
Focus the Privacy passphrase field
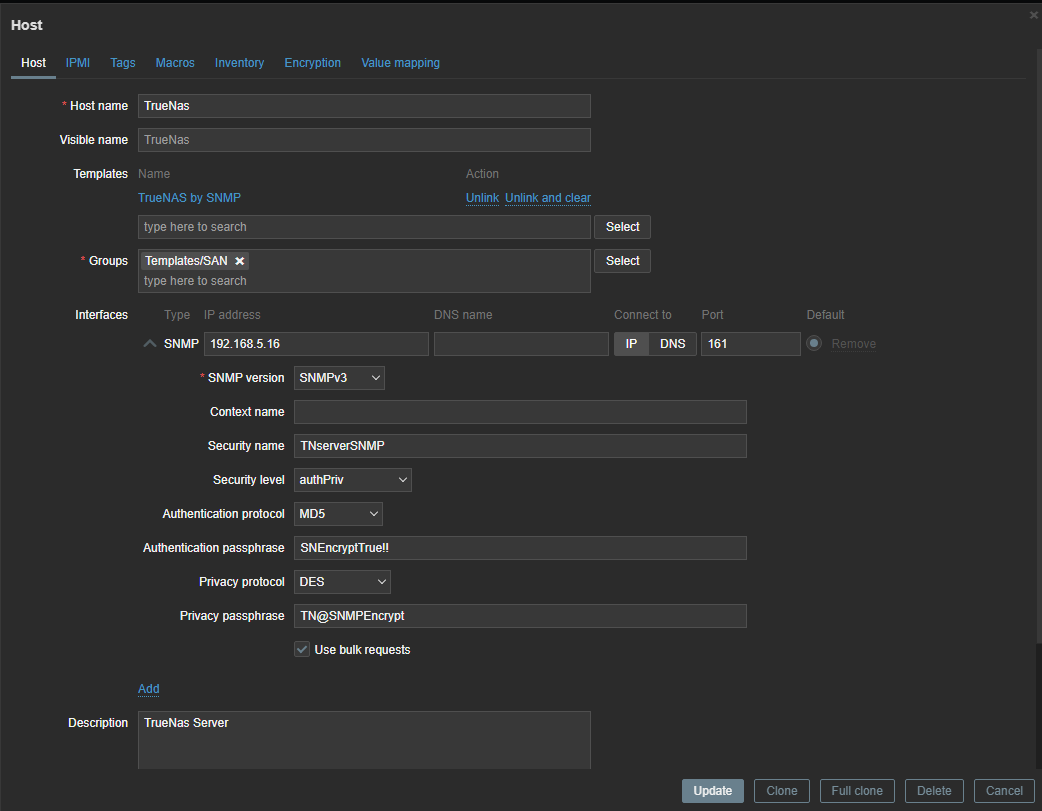(520, 616)
